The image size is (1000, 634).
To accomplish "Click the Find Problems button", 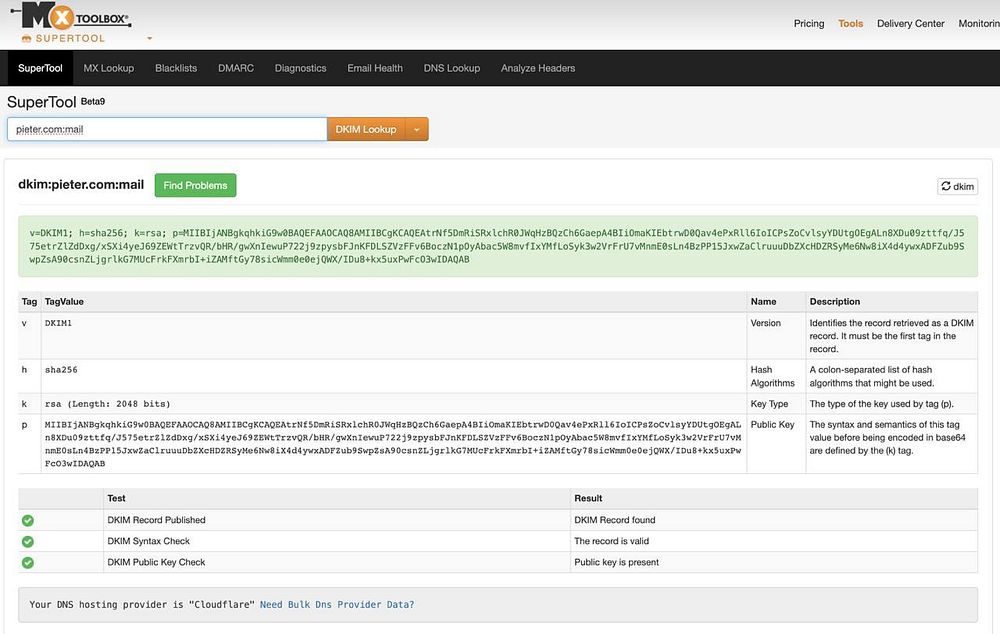I will (x=195, y=185).
